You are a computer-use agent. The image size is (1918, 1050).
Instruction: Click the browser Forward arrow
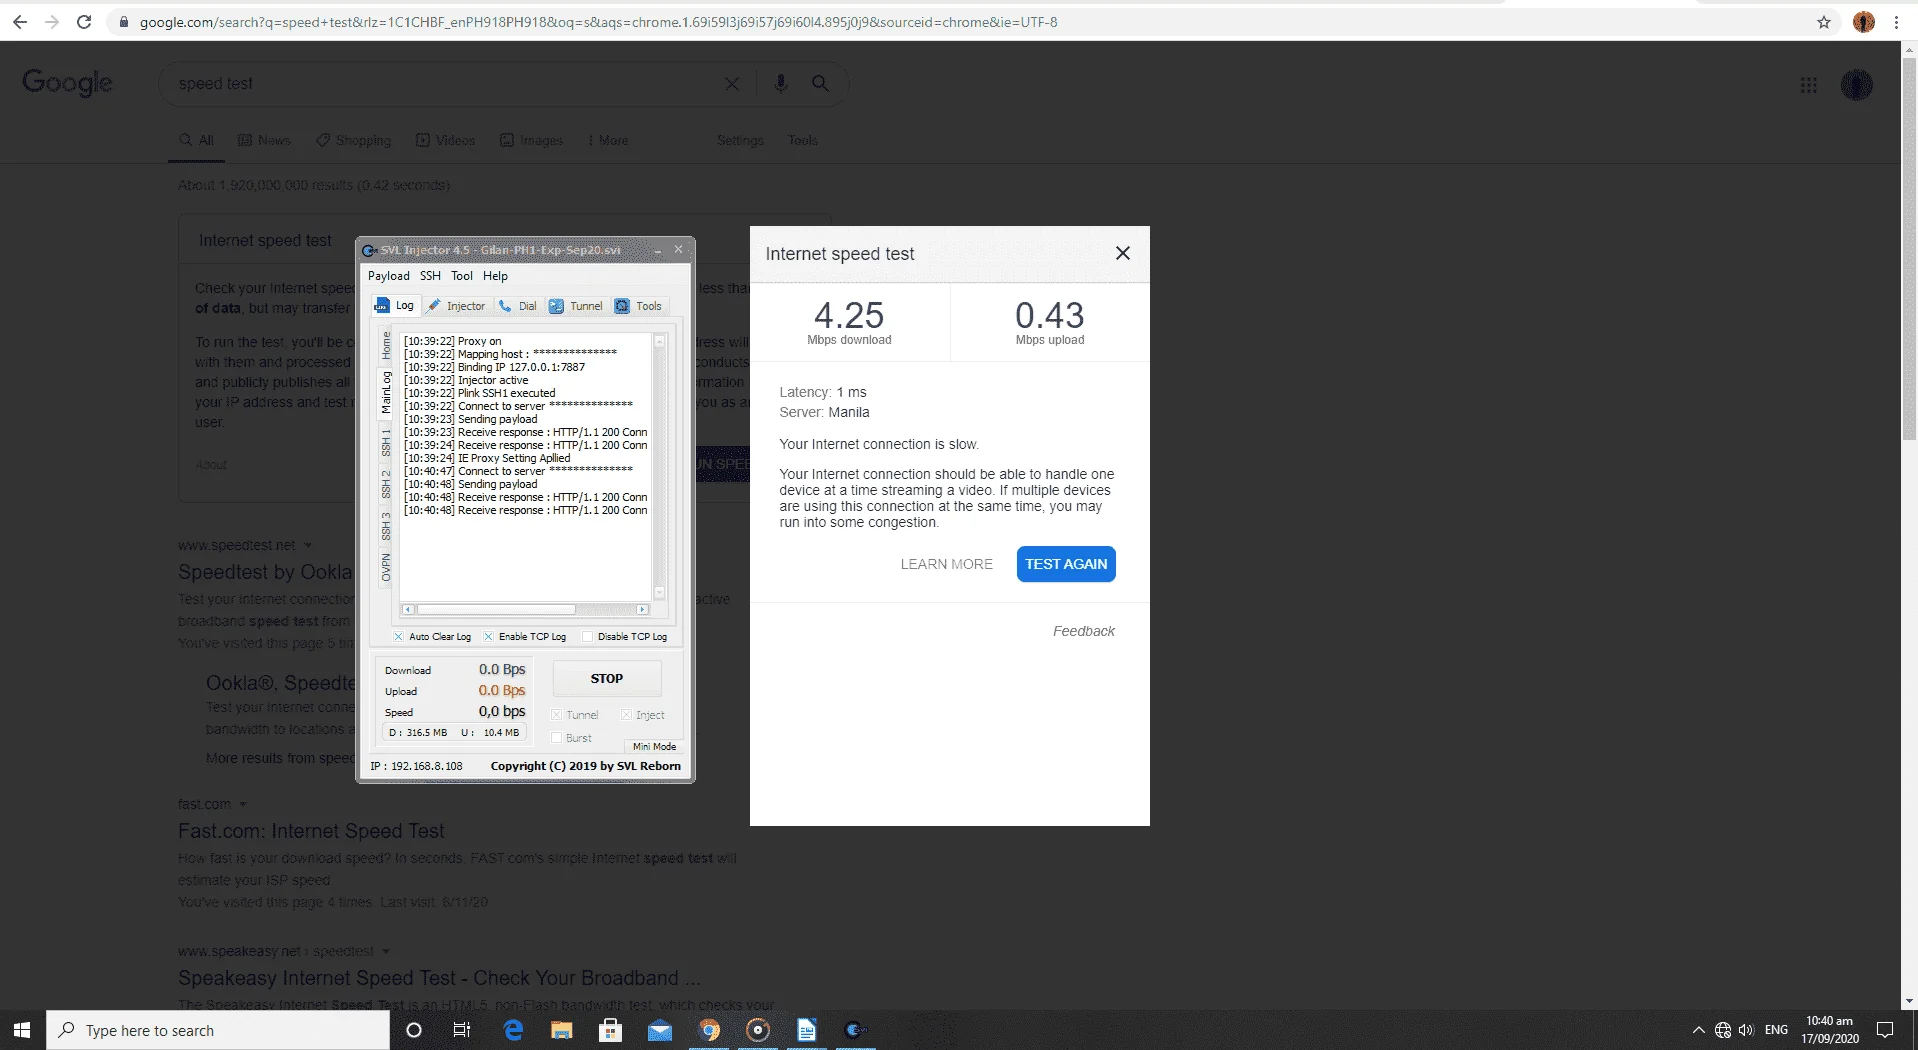52,22
